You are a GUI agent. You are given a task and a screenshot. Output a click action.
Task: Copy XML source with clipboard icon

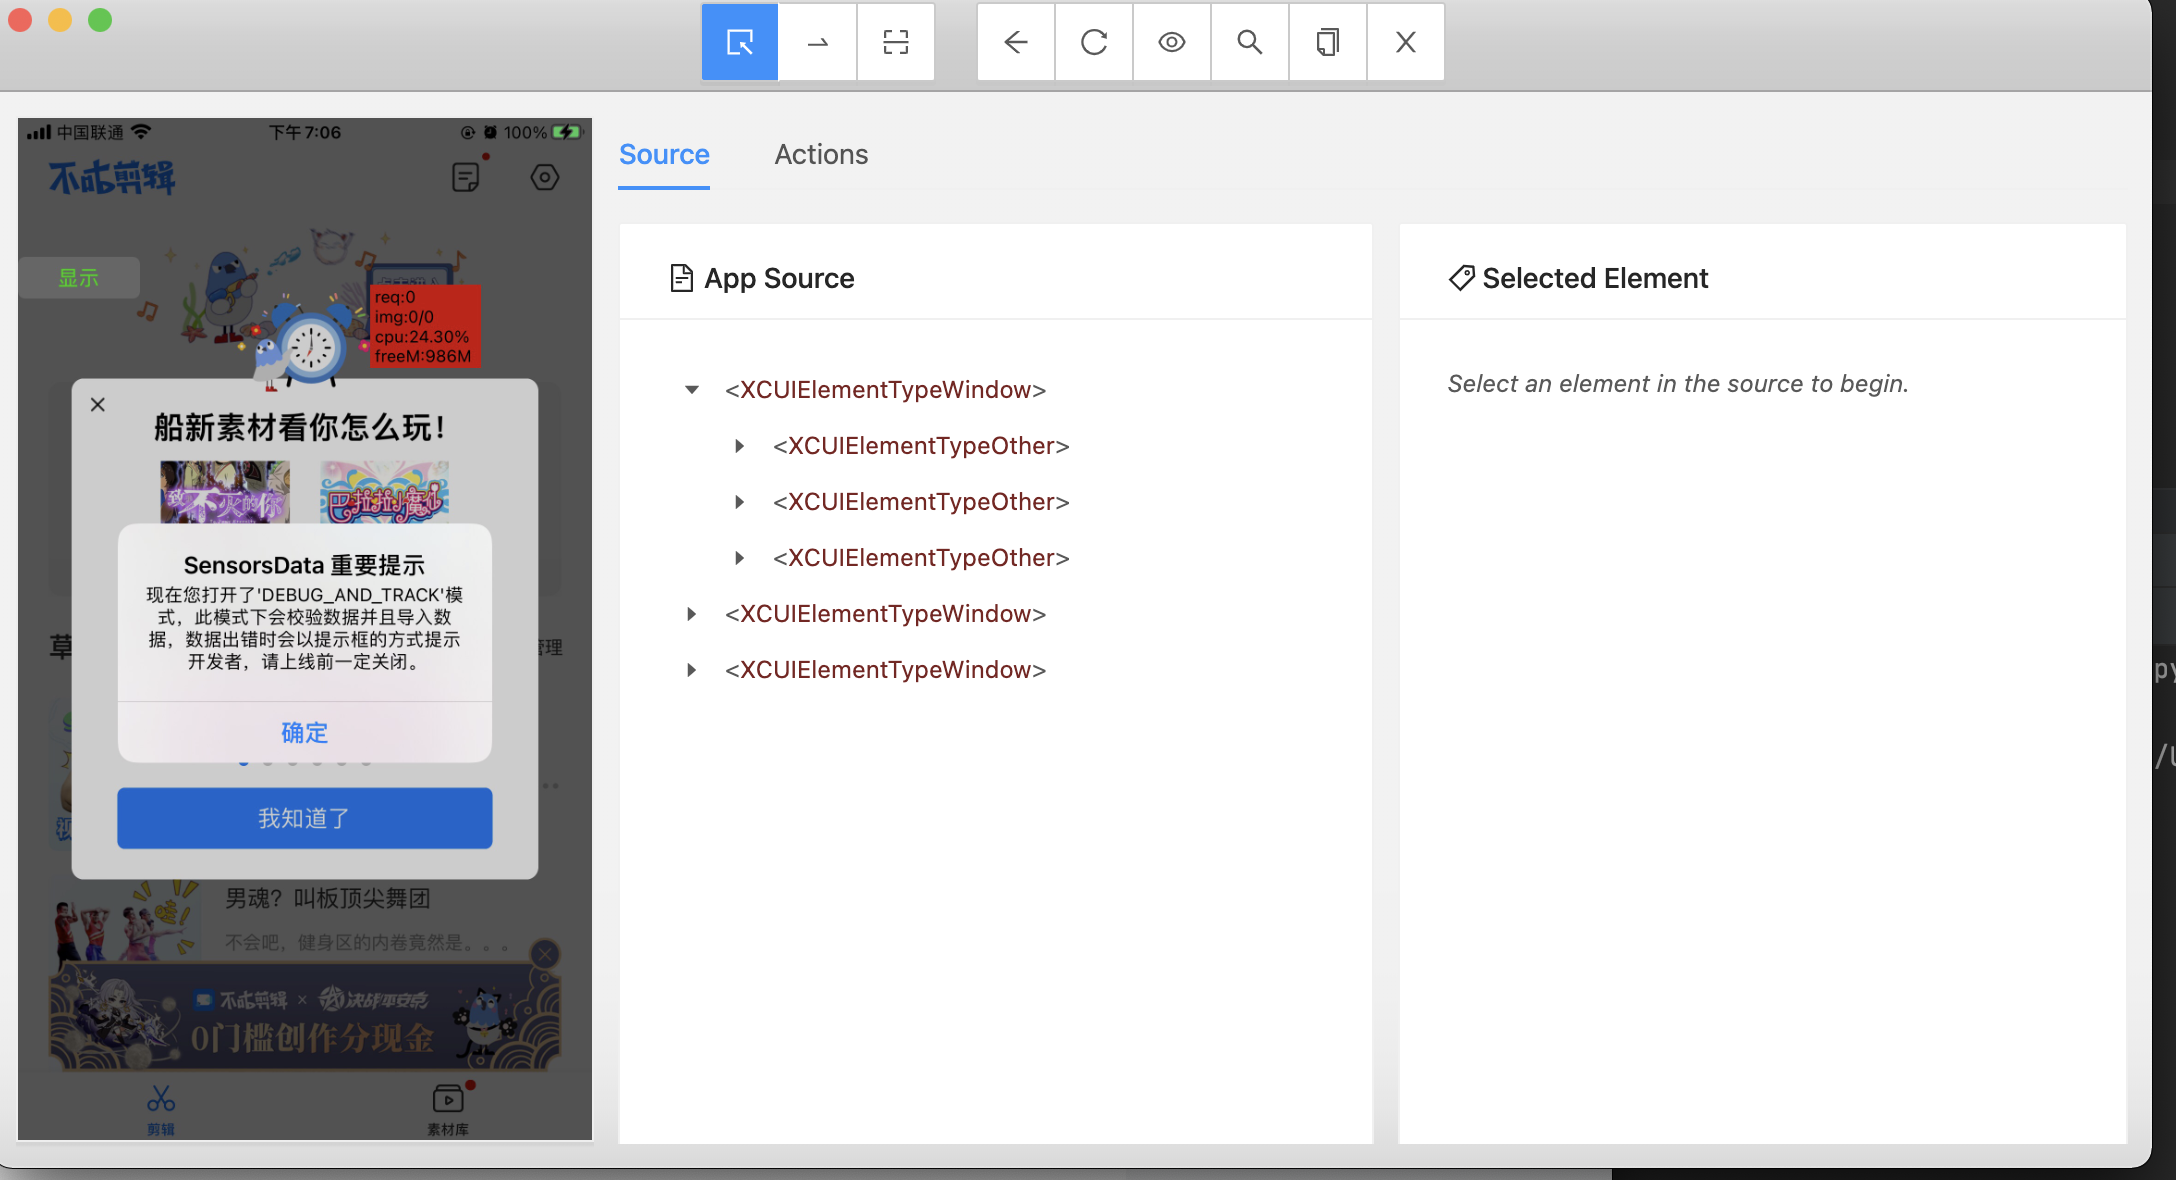click(x=1328, y=42)
